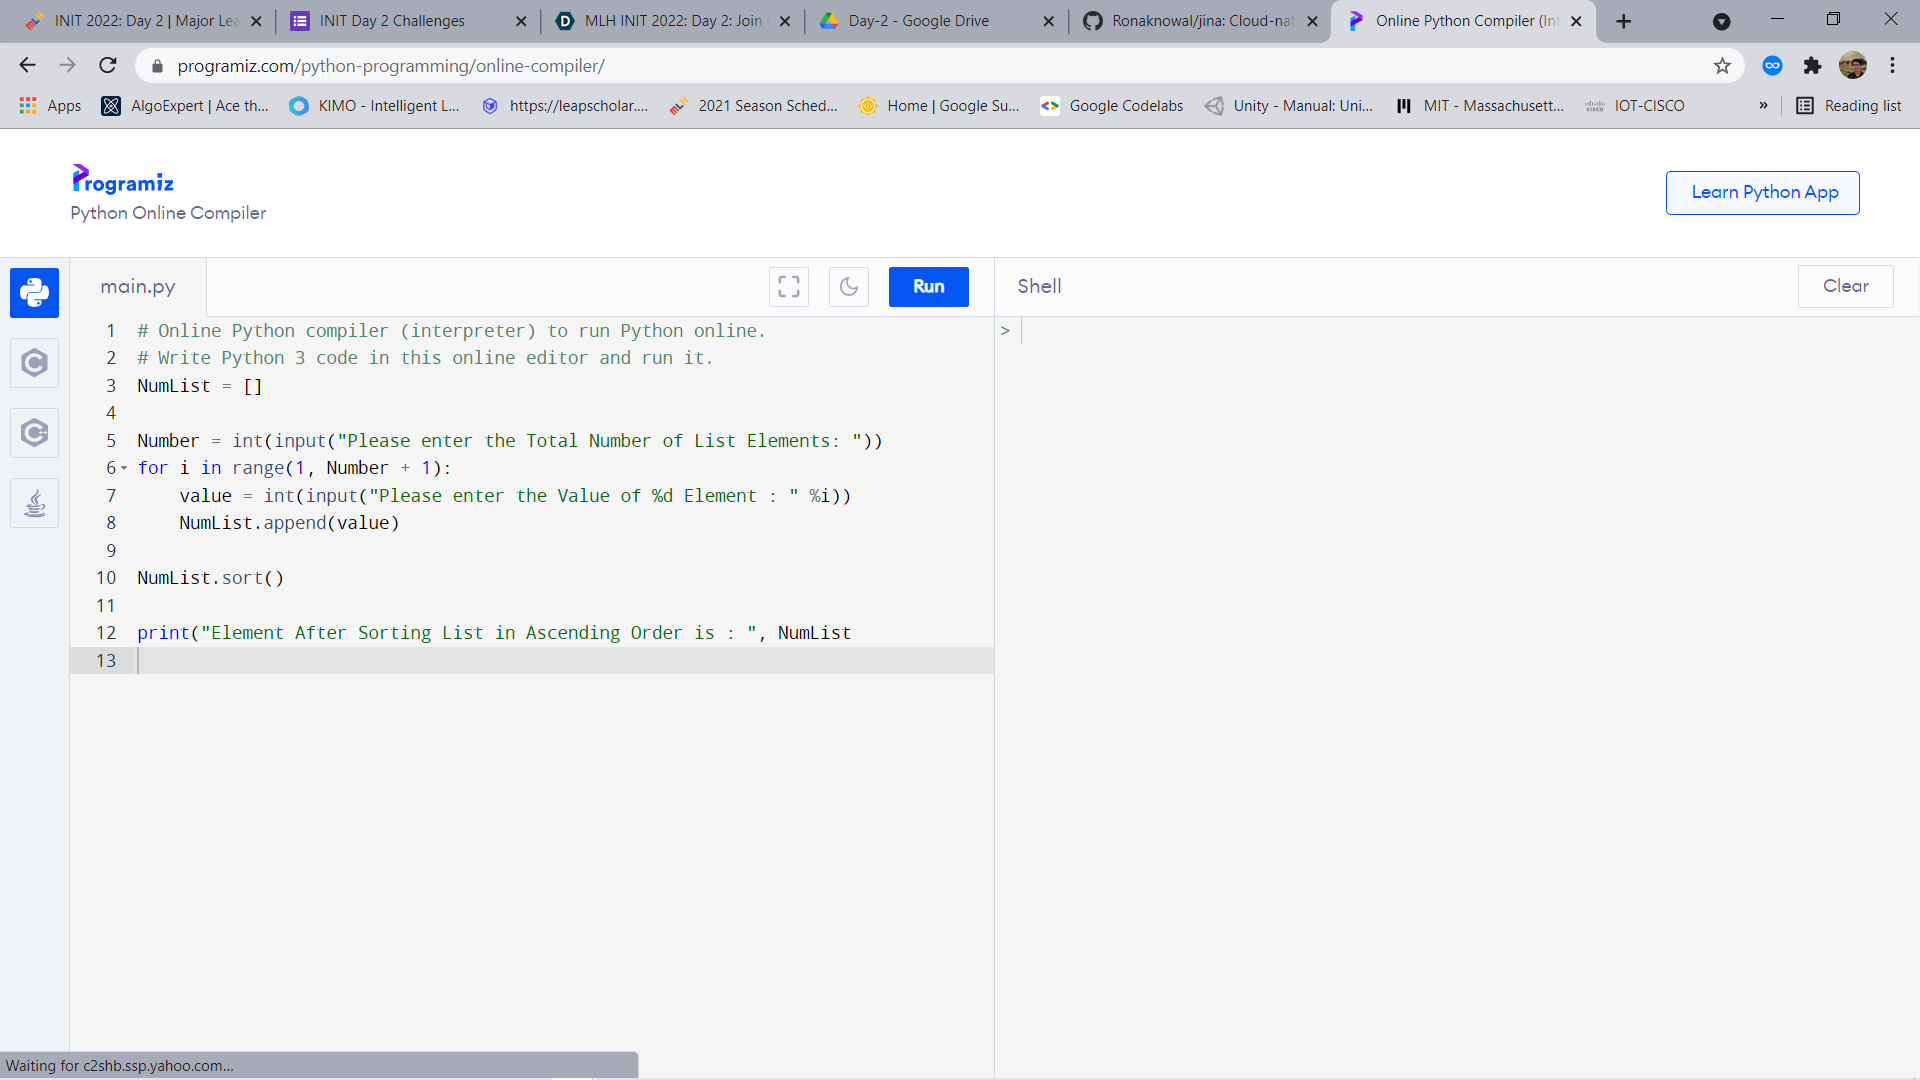1920x1080 pixels.
Task: Open the Learn Python App link
Action: coord(1763,192)
